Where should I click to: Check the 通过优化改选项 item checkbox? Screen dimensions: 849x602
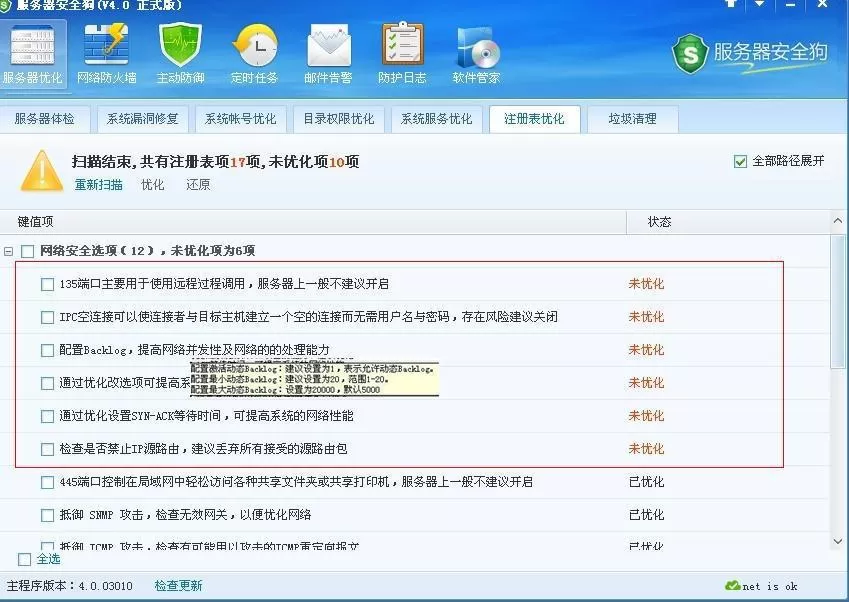[48, 383]
